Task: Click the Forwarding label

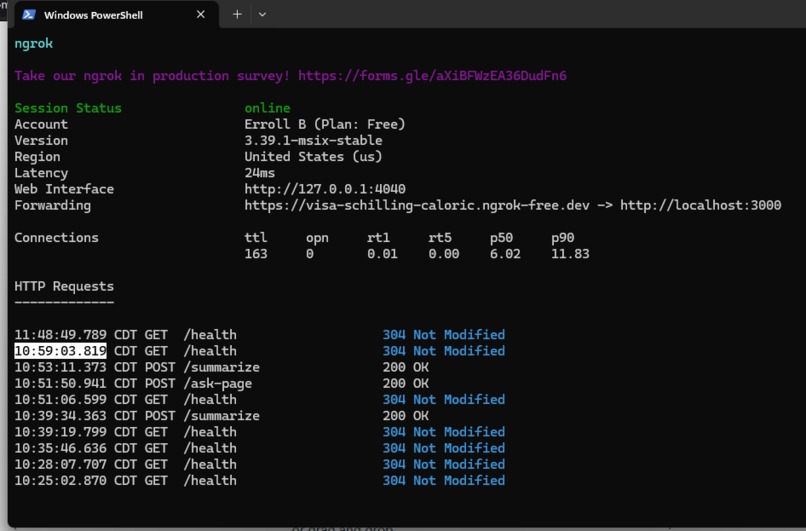Action: (x=52, y=205)
